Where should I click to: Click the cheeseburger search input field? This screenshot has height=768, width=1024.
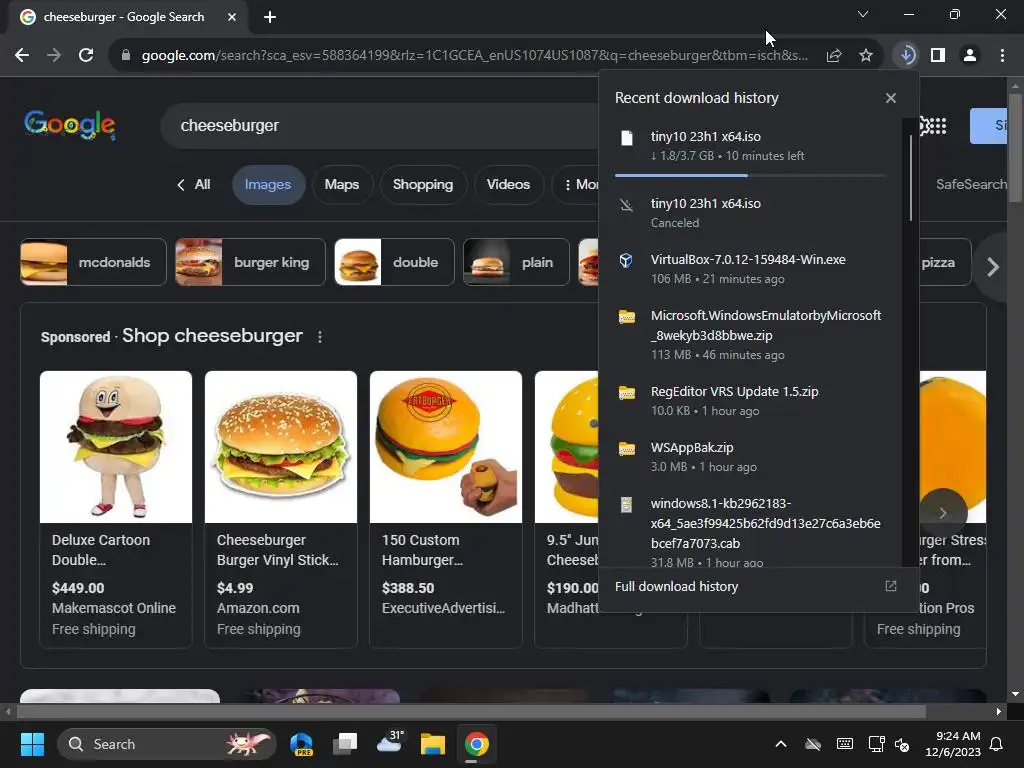click(x=379, y=125)
